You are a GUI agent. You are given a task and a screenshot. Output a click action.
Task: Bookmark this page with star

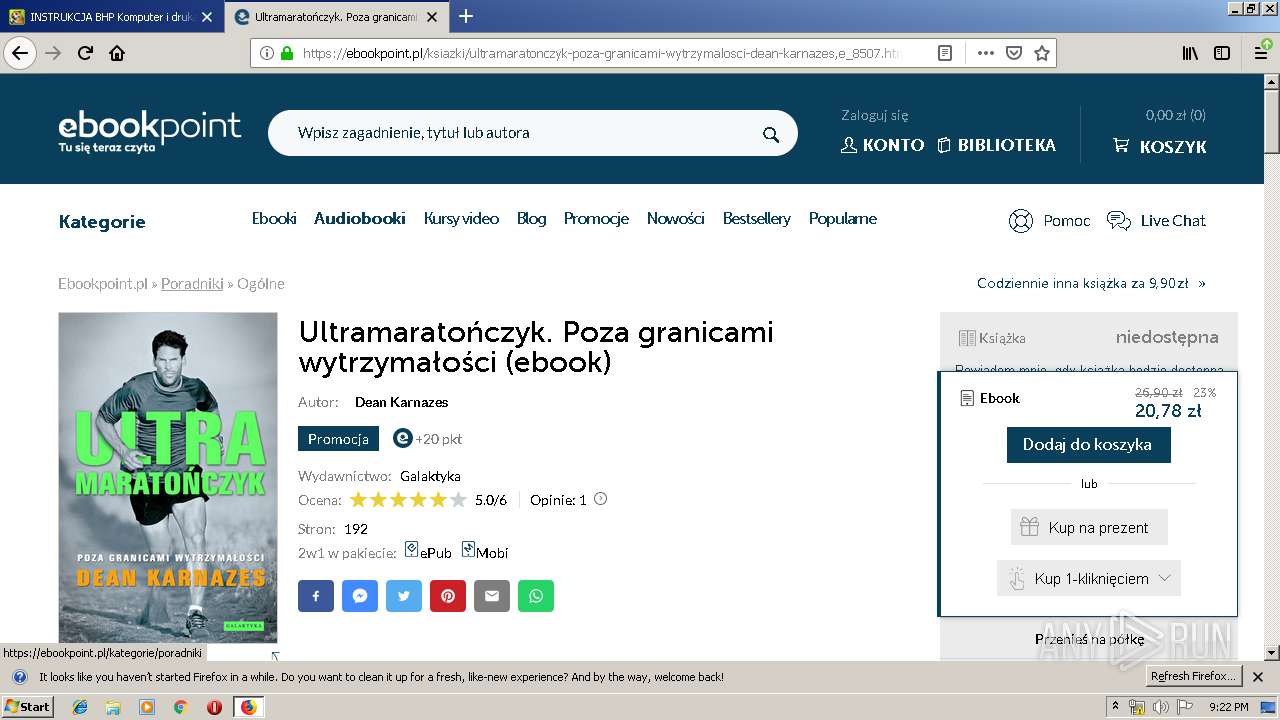click(1042, 53)
